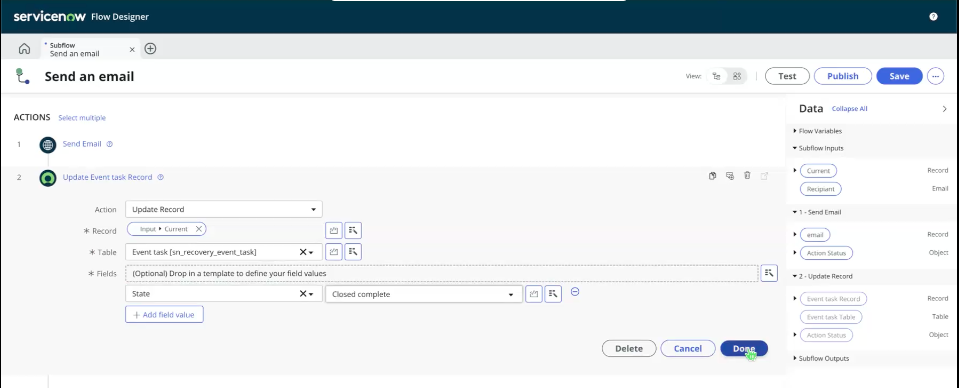Viewport: 959px width, 388px height.
Task: Expand the Current record data pill
Action: 795,171
